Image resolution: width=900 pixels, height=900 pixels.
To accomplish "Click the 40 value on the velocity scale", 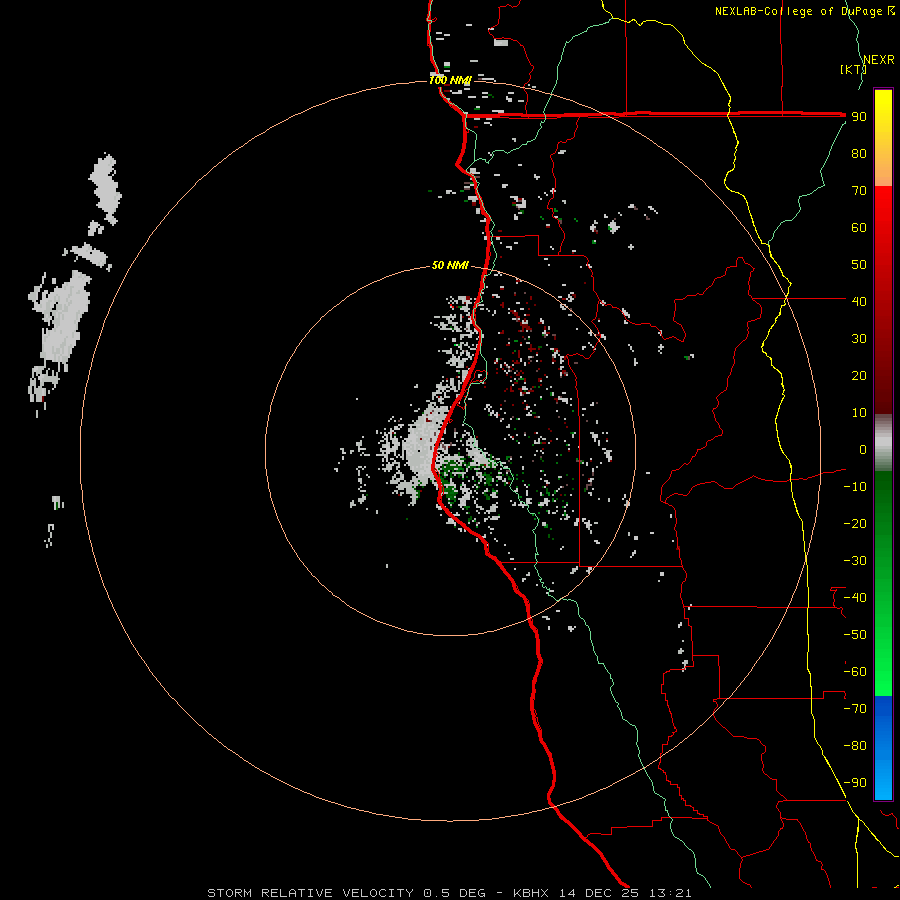I will coord(859,301).
